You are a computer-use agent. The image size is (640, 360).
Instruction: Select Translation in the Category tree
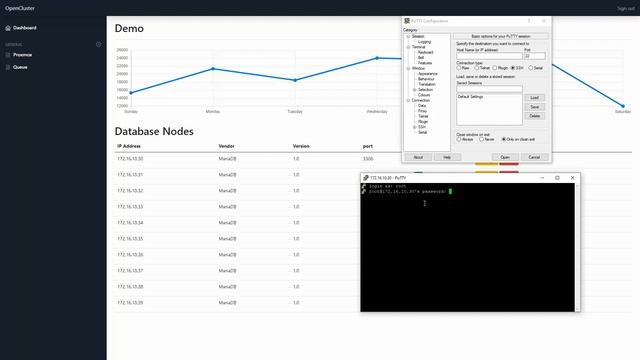point(427,84)
